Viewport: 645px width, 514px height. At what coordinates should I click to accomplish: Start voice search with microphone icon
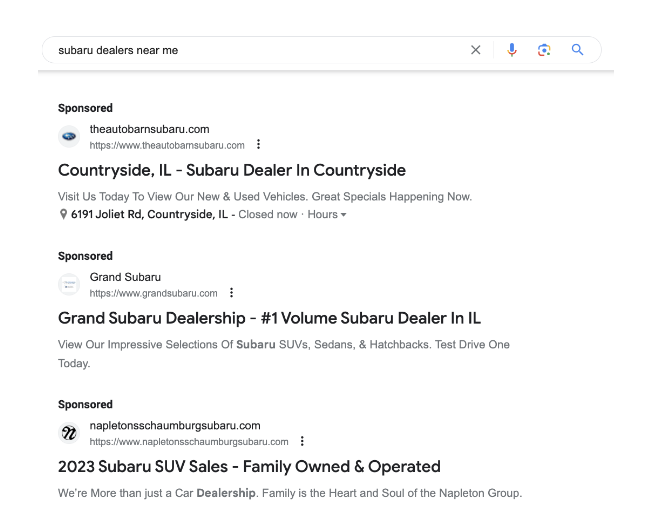(512, 50)
